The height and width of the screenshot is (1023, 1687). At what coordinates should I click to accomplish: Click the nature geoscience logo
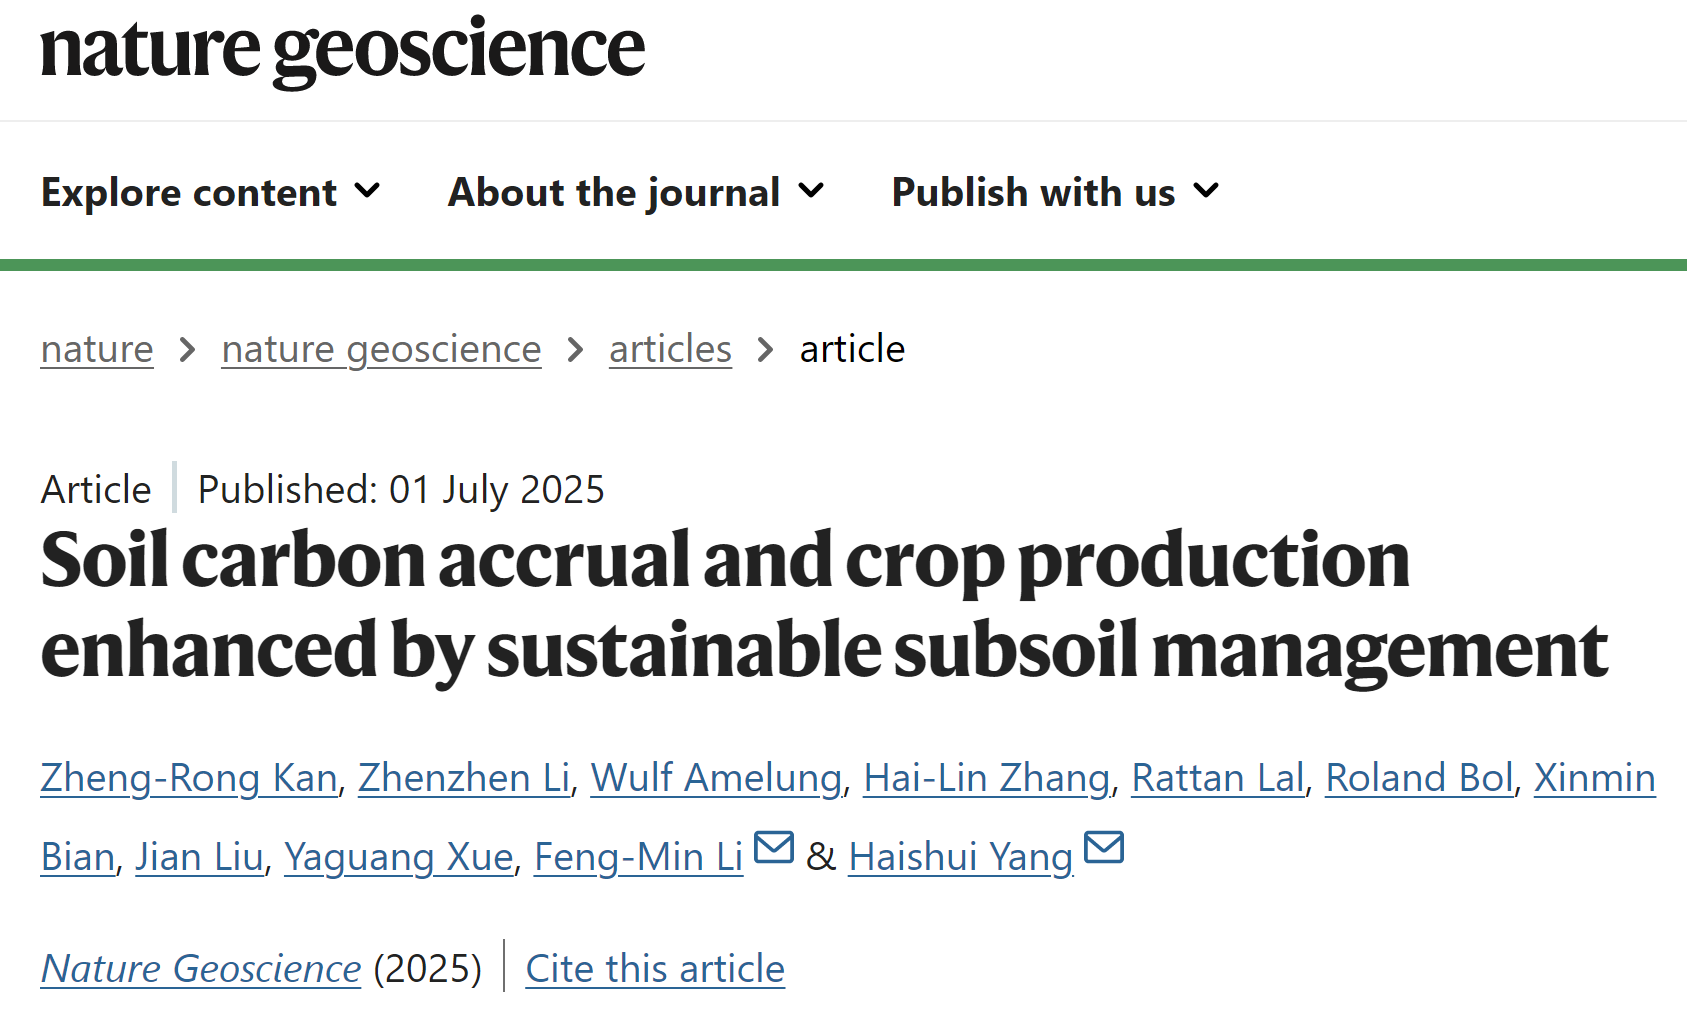pyautogui.click(x=342, y=50)
